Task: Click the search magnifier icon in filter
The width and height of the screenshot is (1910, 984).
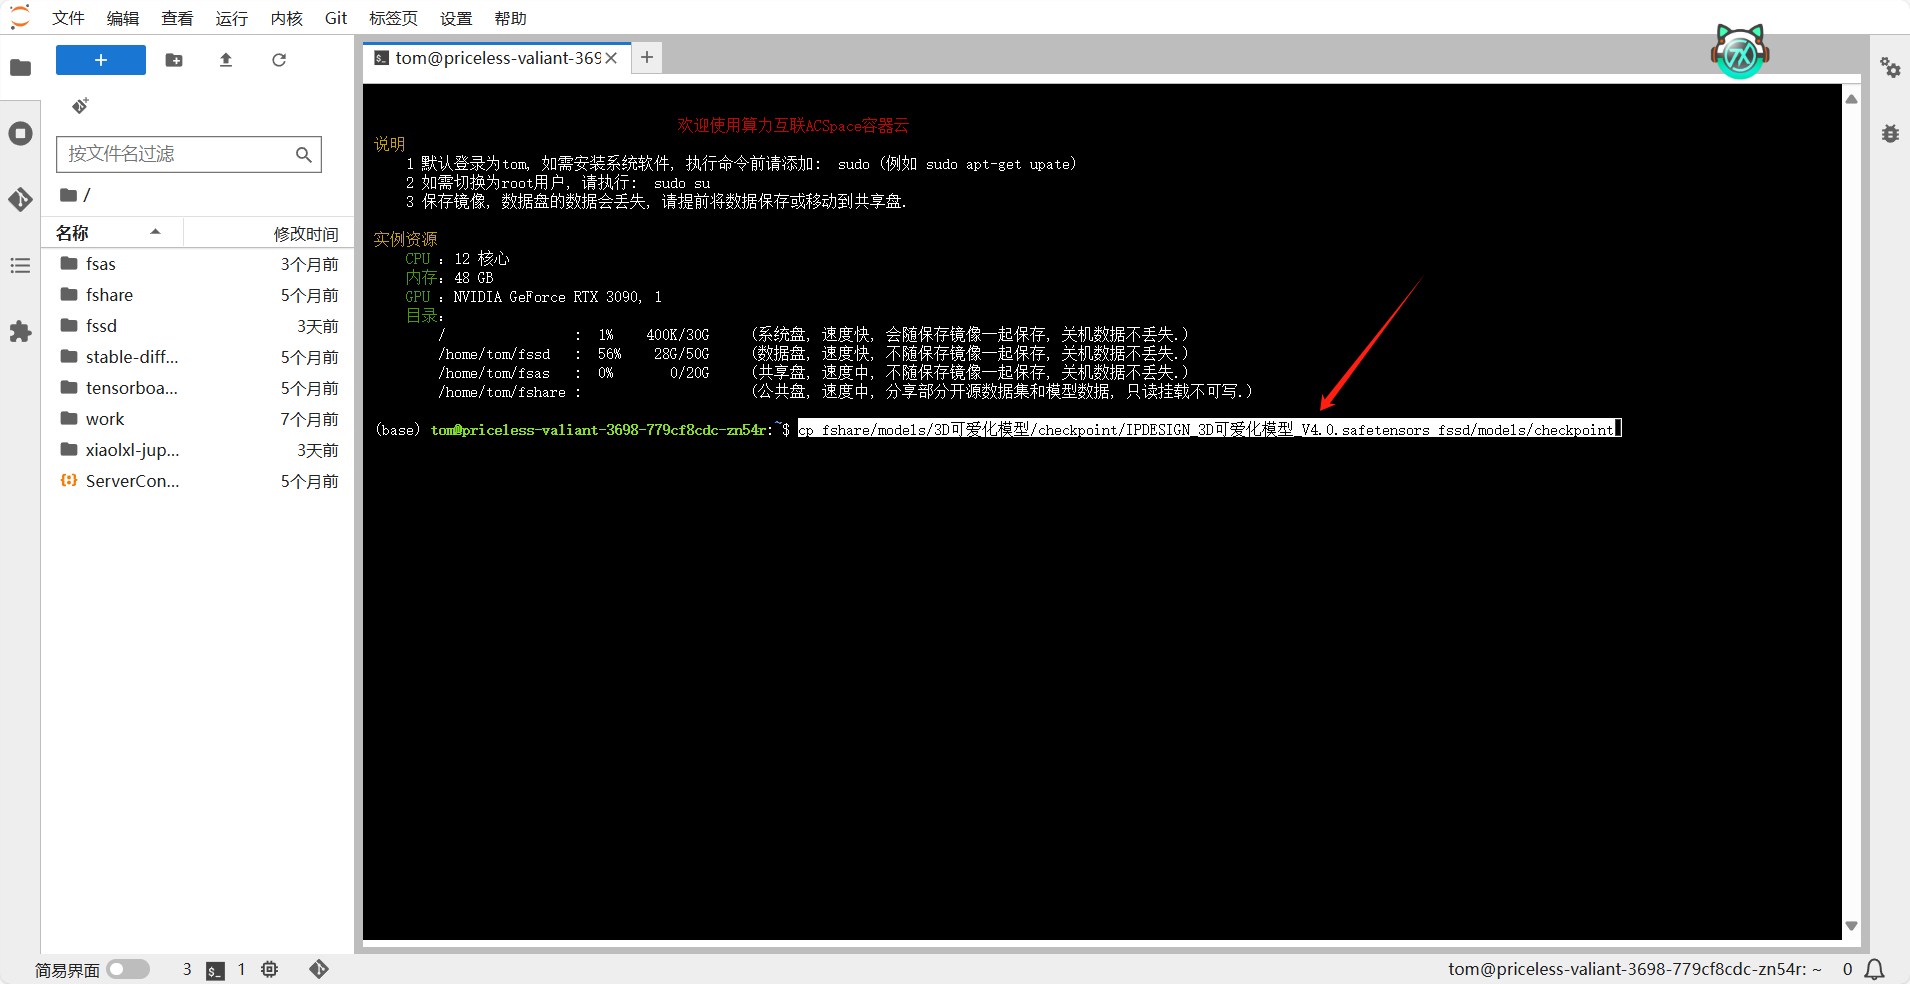Action: coord(304,154)
